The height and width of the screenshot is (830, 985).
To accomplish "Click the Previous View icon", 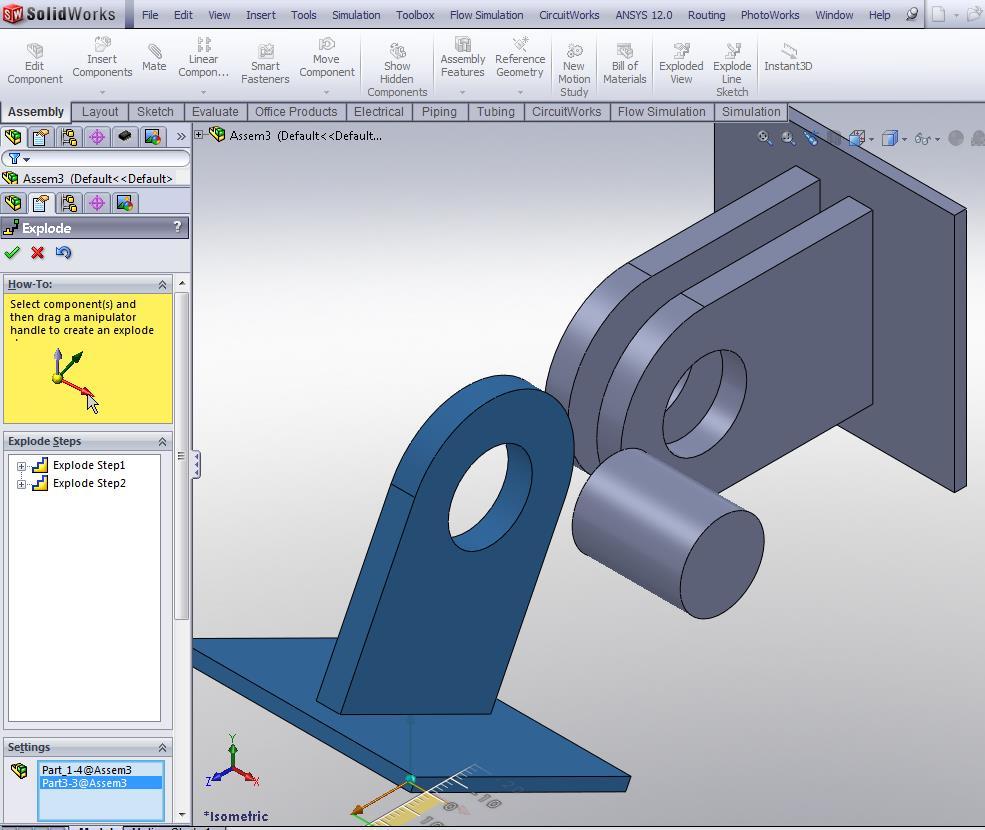I will tap(811, 138).
